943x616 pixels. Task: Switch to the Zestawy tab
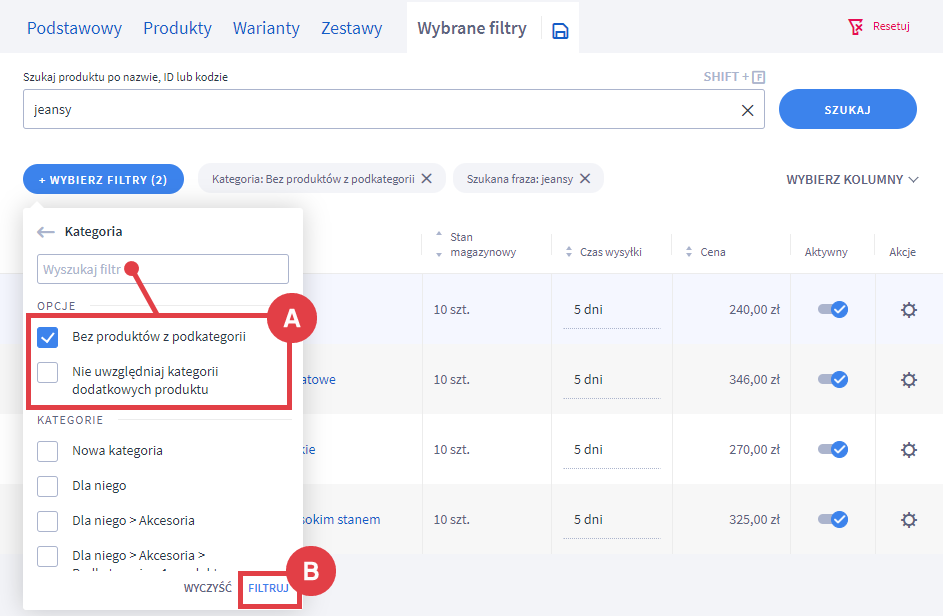(352, 28)
